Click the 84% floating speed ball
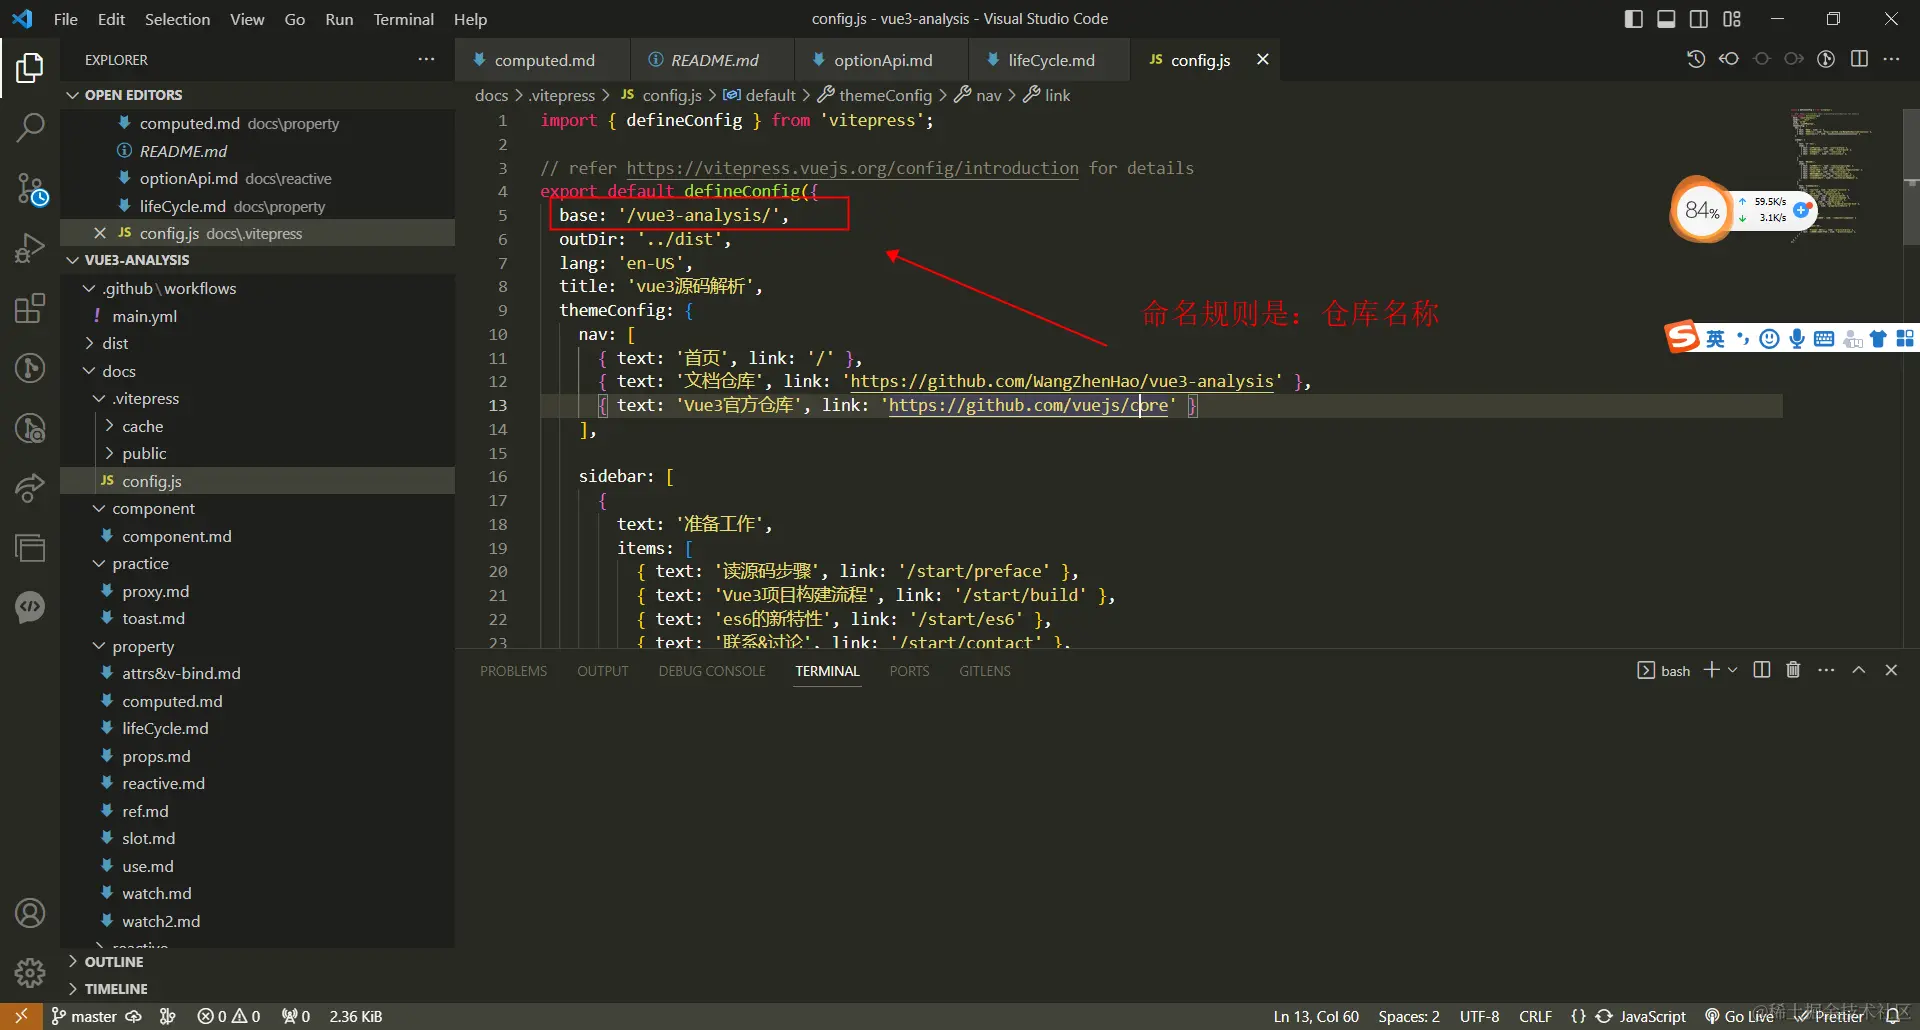The image size is (1920, 1030). 1701,210
